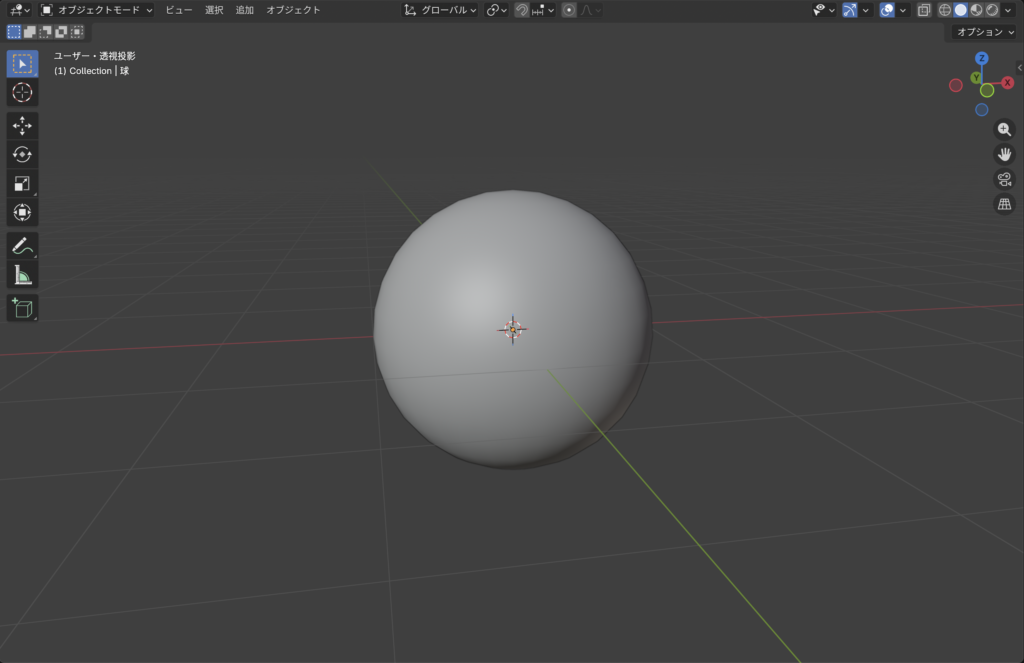This screenshot has height=663, width=1024.
Task: Click the zoom magnifier in the viewport
Action: pyautogui.click(x=1005, y=129)
